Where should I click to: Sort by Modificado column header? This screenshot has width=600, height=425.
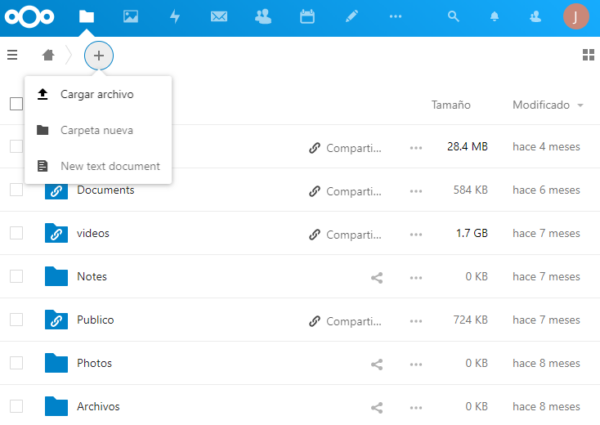point(541,105)
